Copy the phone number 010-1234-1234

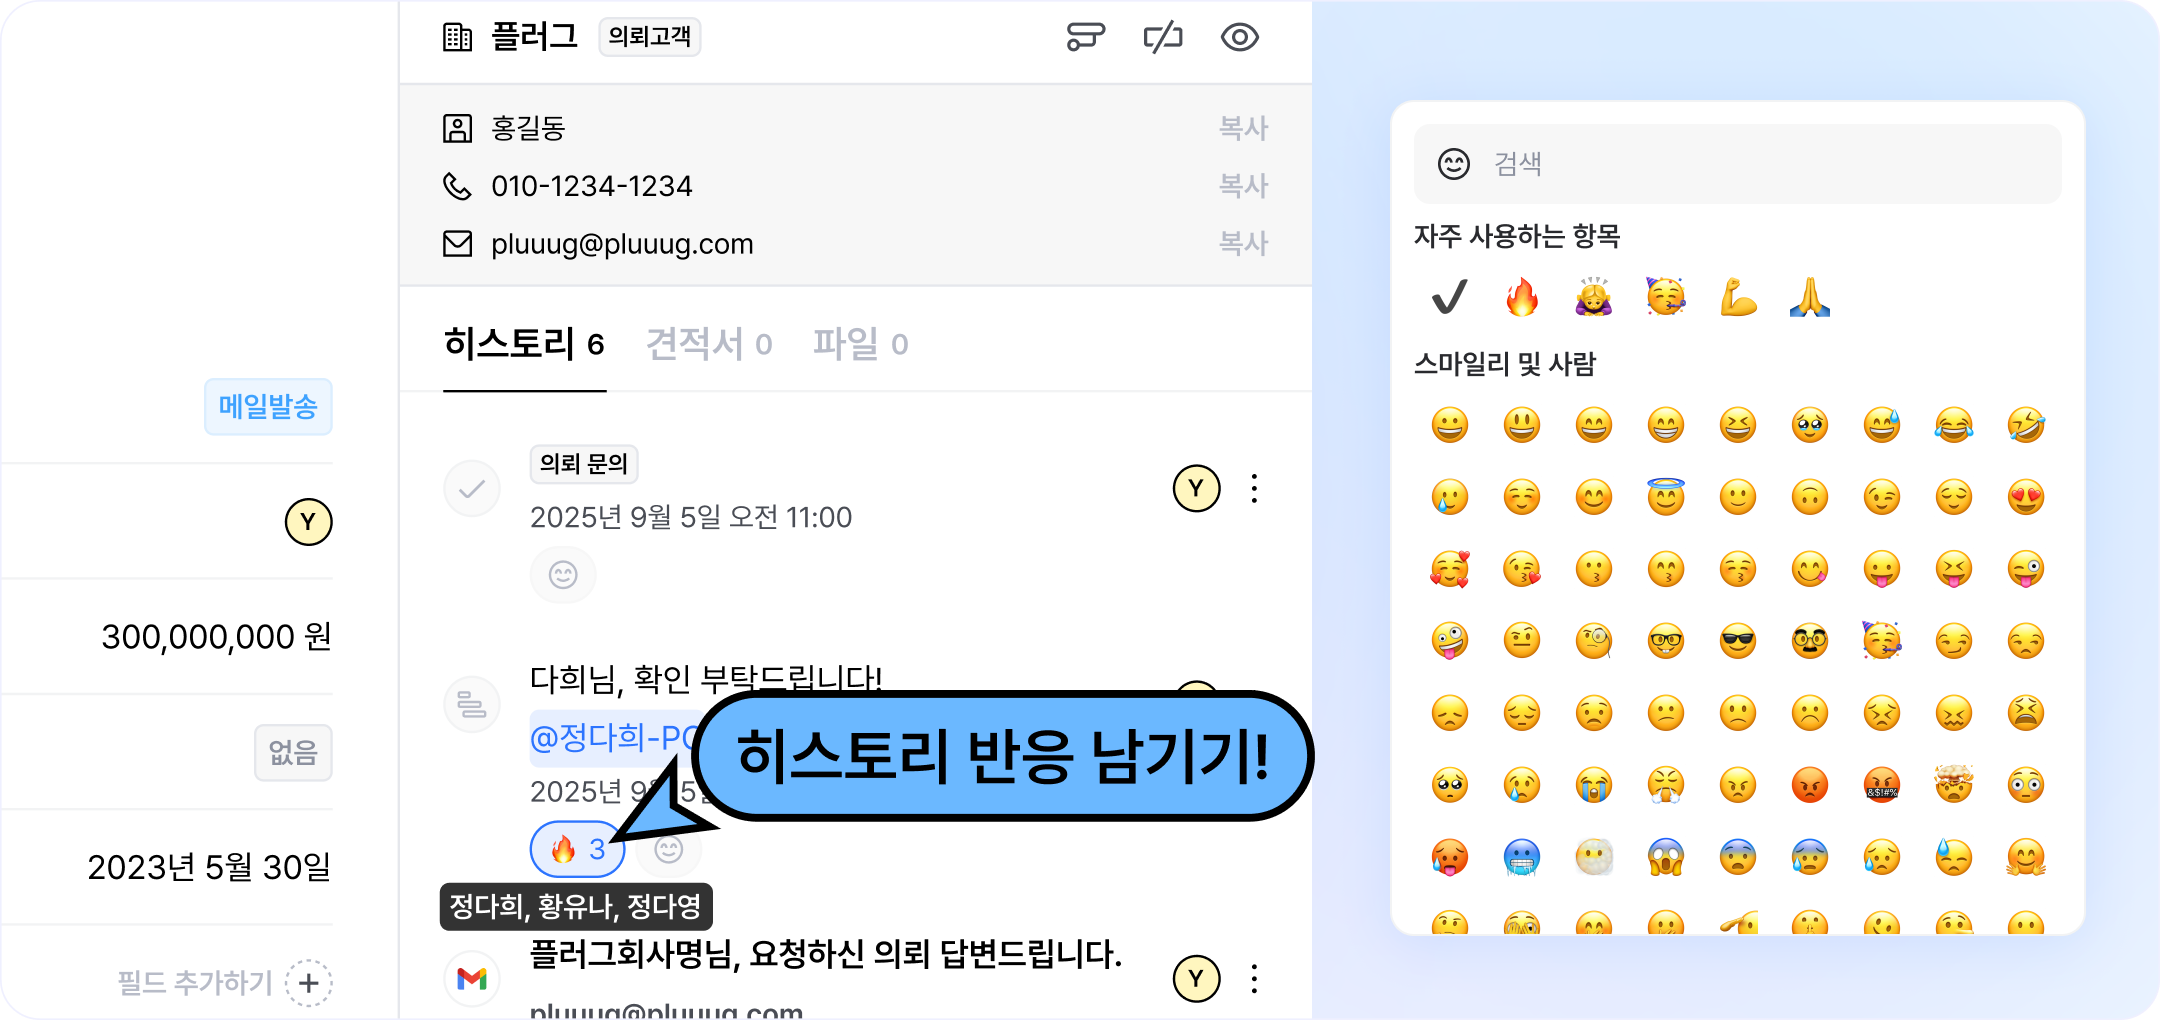coord(1243,186)
